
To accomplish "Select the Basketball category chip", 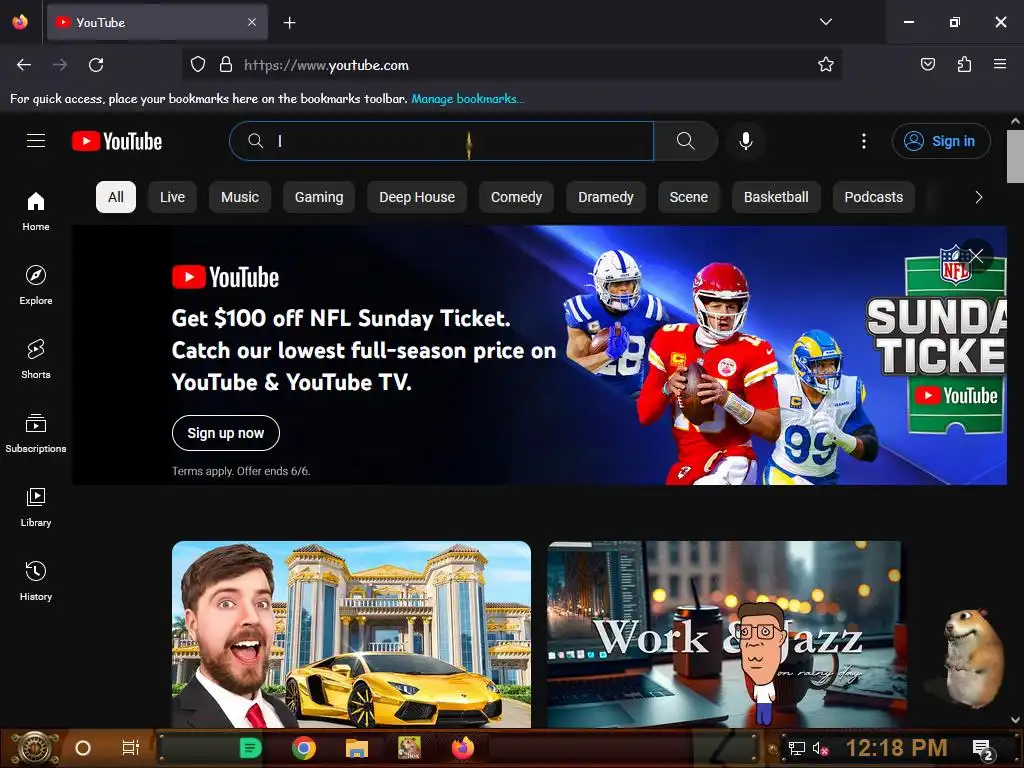I will pyautogui.click(x=776, y=197).
